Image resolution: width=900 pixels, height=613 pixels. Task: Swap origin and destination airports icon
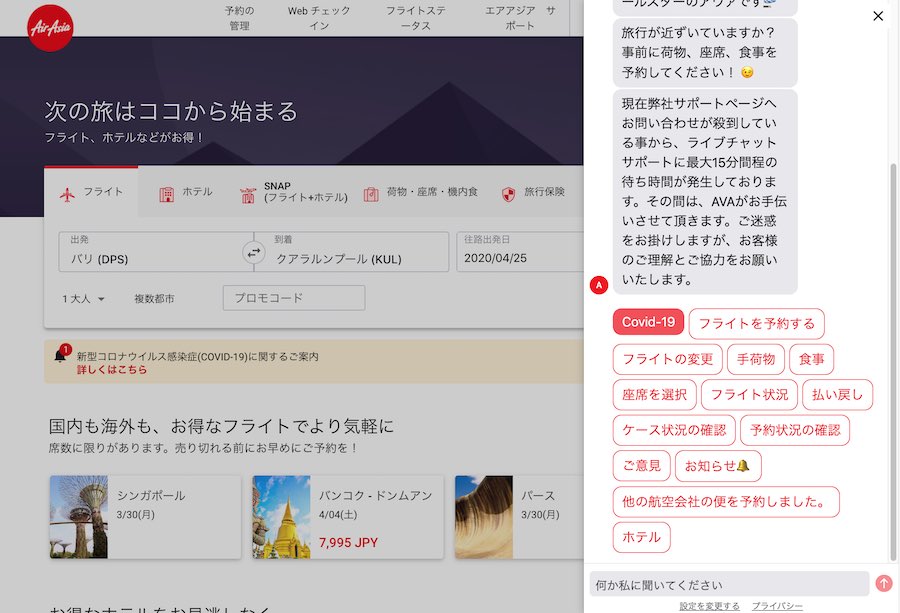pyautogui.click(x=254, y=252)
